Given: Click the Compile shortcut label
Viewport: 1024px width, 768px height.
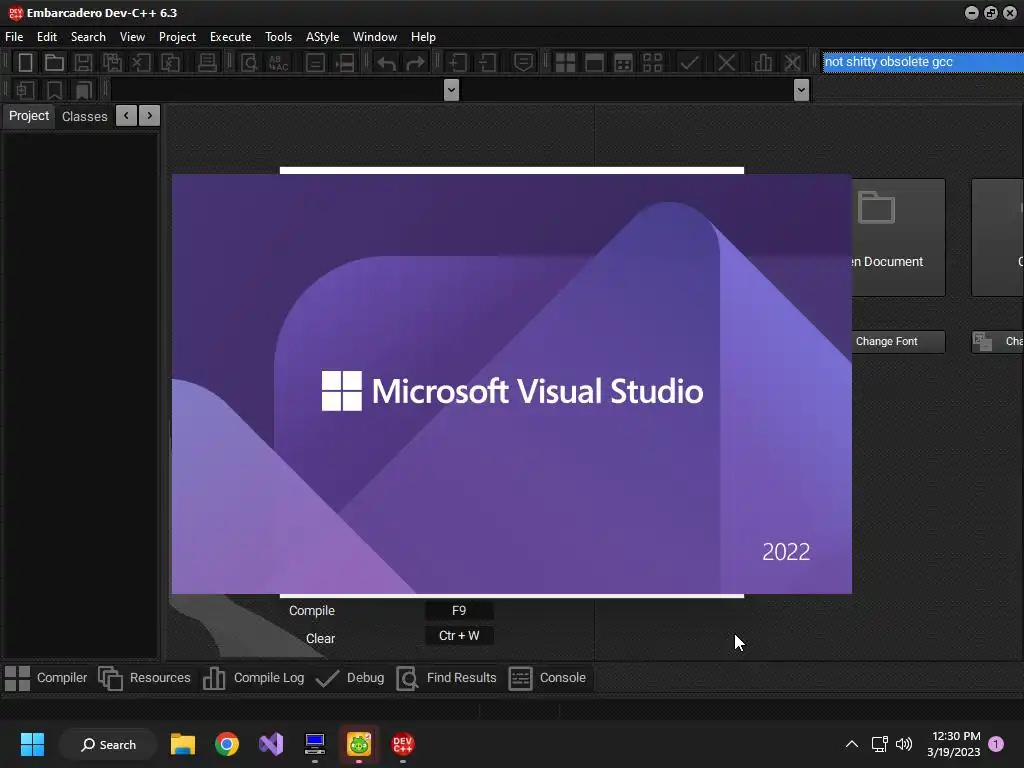Looking at the screenshot, I should 312,611.
